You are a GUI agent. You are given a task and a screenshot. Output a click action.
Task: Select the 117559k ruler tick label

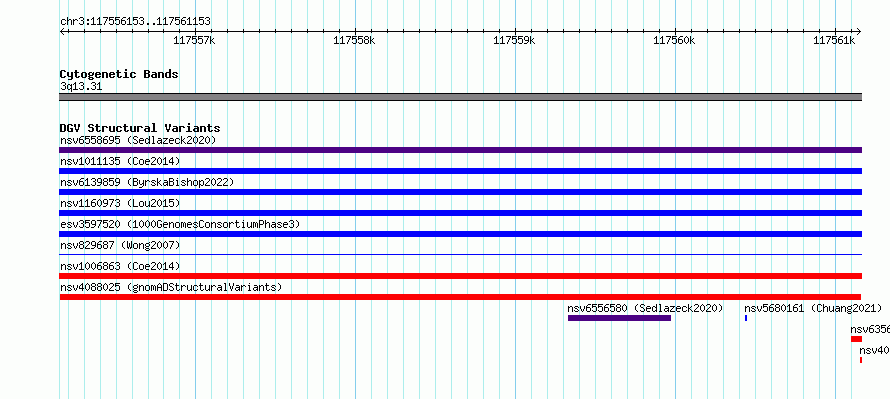pos(514,40)
